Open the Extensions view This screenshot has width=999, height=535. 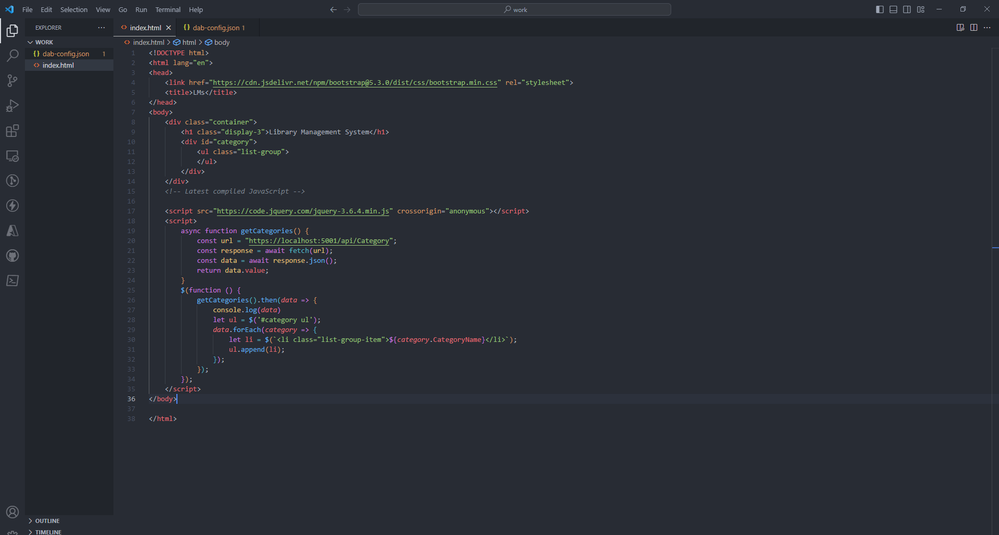[12, 131]
